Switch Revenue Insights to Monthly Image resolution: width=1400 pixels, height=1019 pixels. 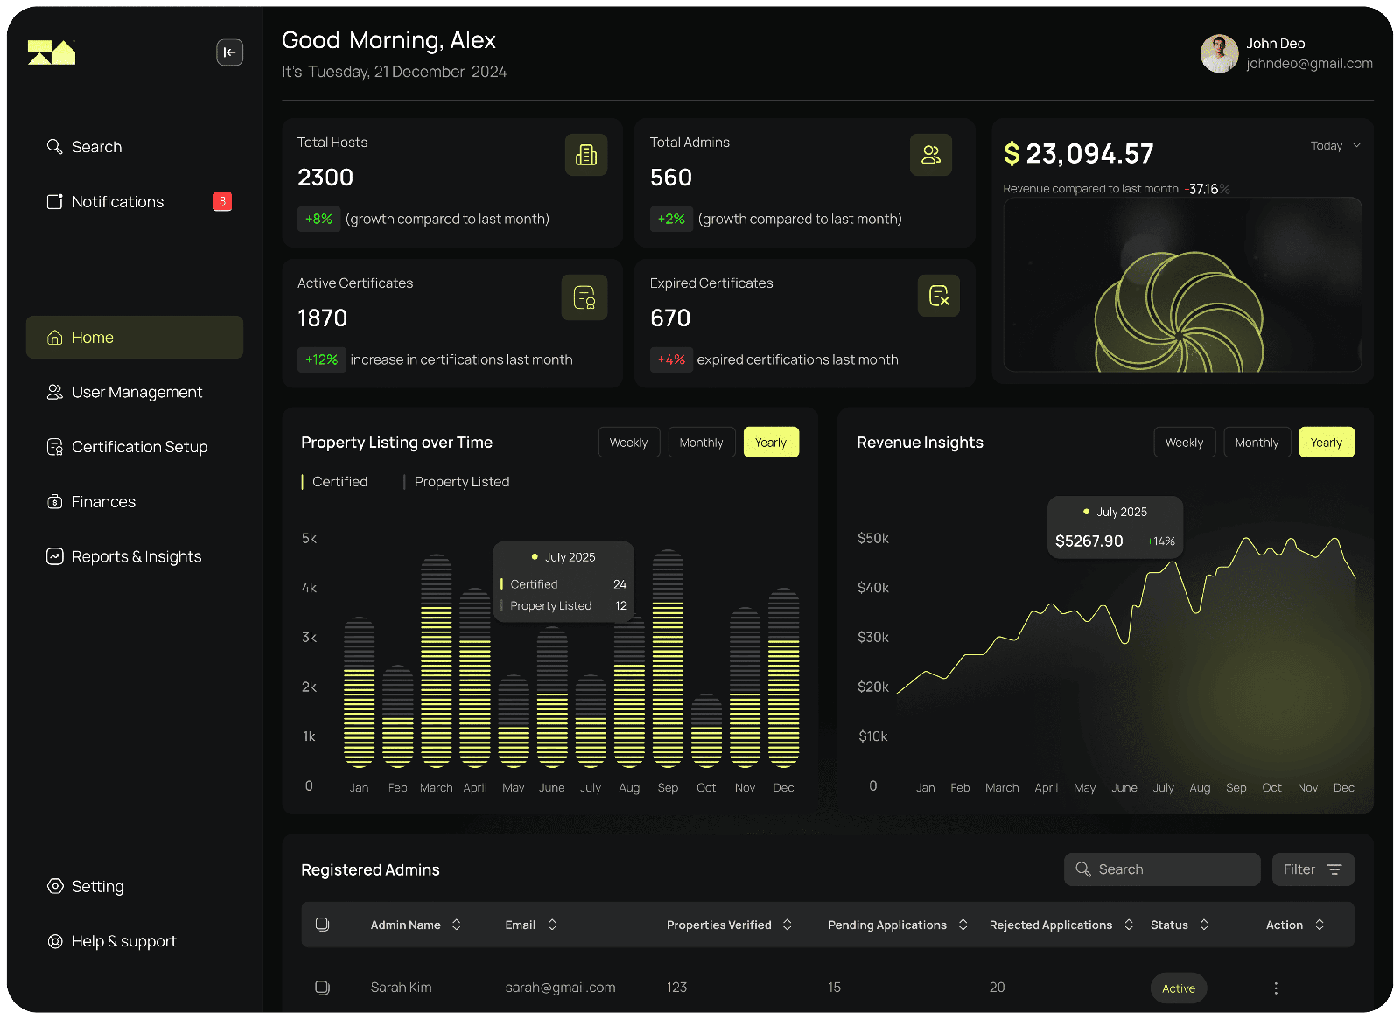pos(1257,443)
